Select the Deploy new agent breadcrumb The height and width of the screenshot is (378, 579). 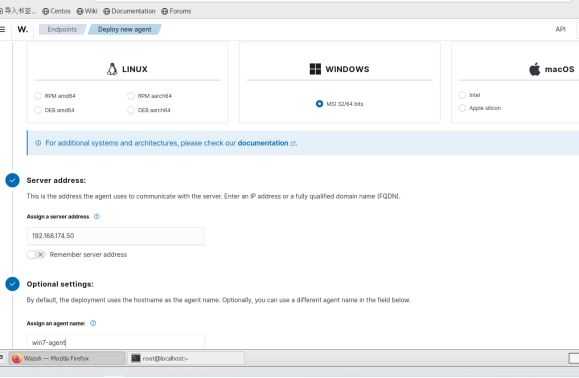tap(124, 29)
